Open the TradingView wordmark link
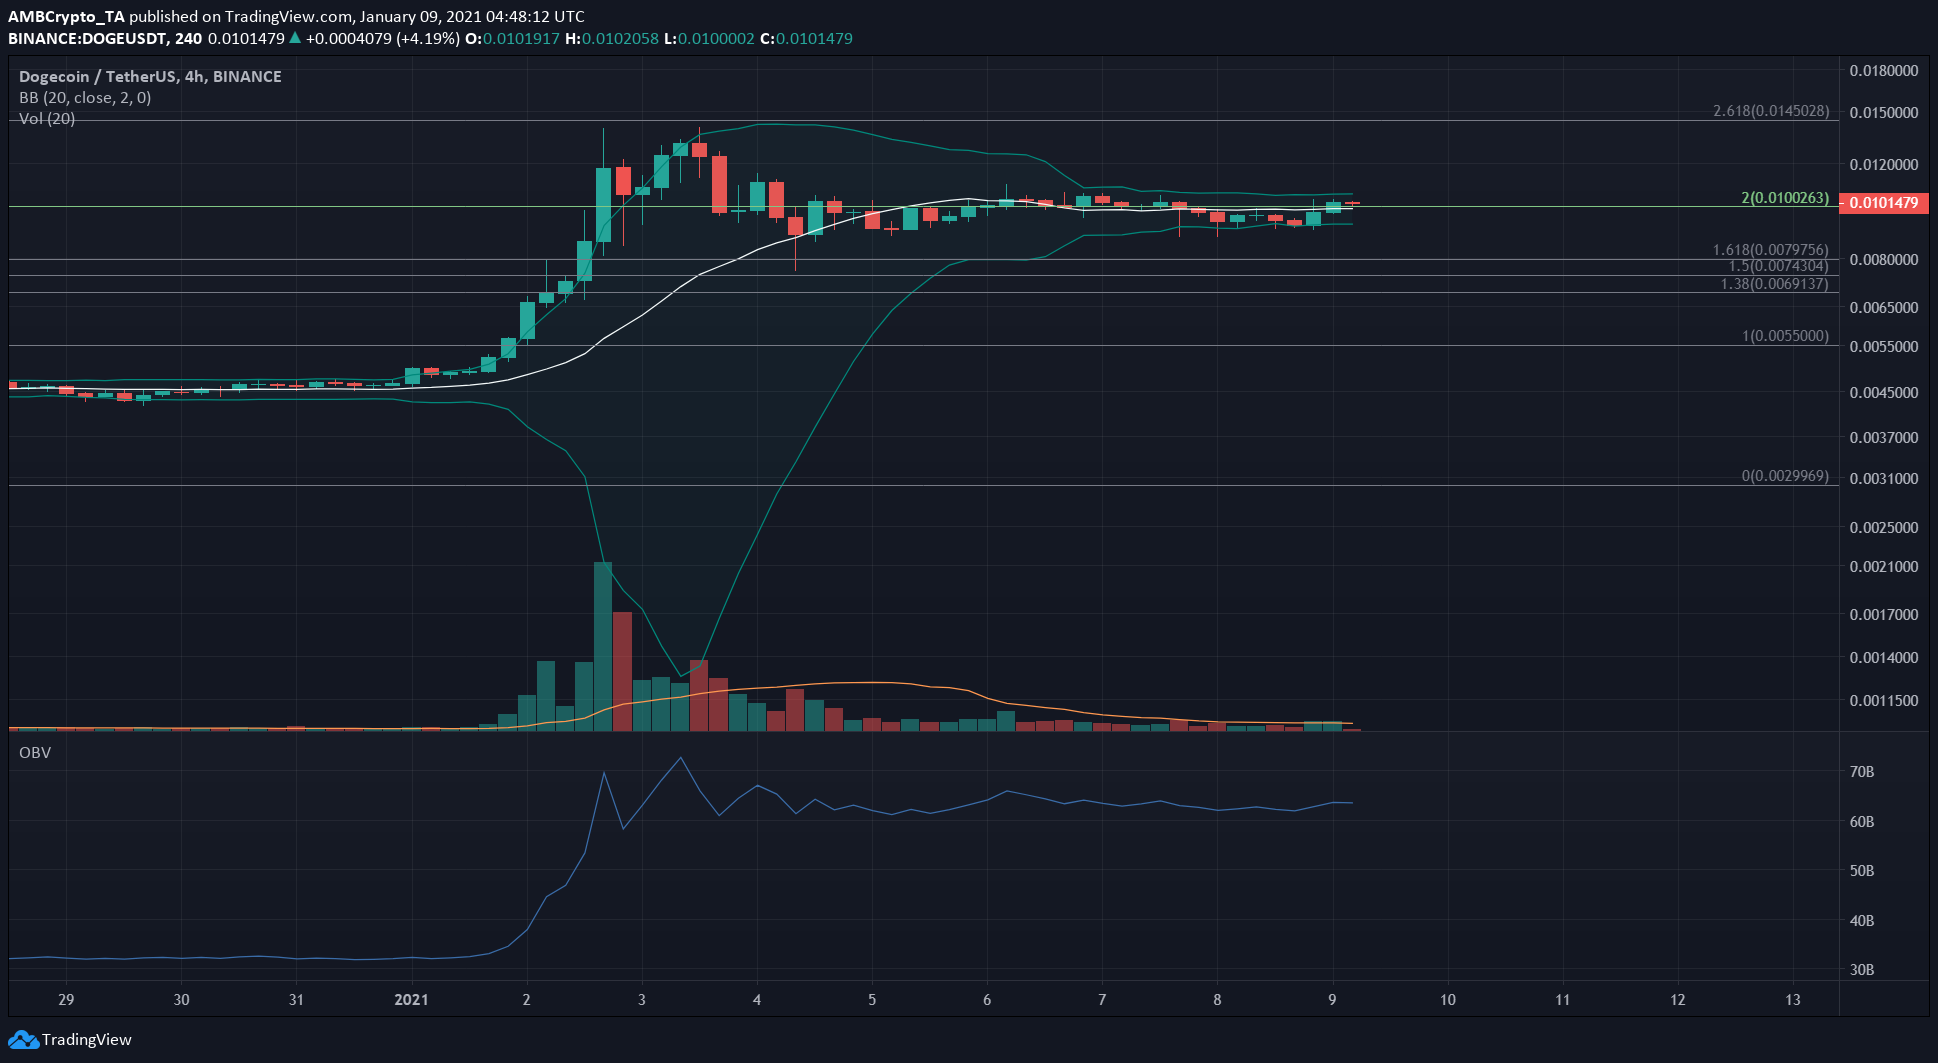The height and width of the screenshot is (1063, 1938). (86, 1040)
